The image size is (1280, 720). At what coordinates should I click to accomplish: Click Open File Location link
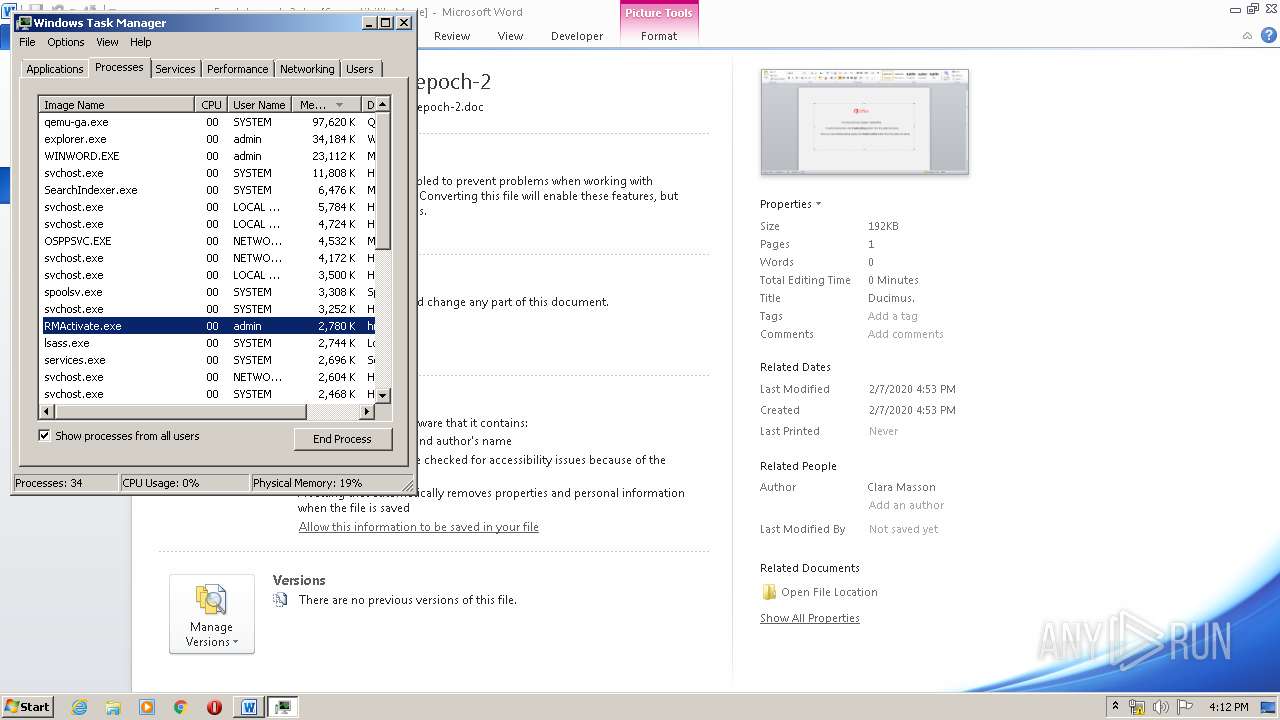pyautogui.click(x=829, y=592)
